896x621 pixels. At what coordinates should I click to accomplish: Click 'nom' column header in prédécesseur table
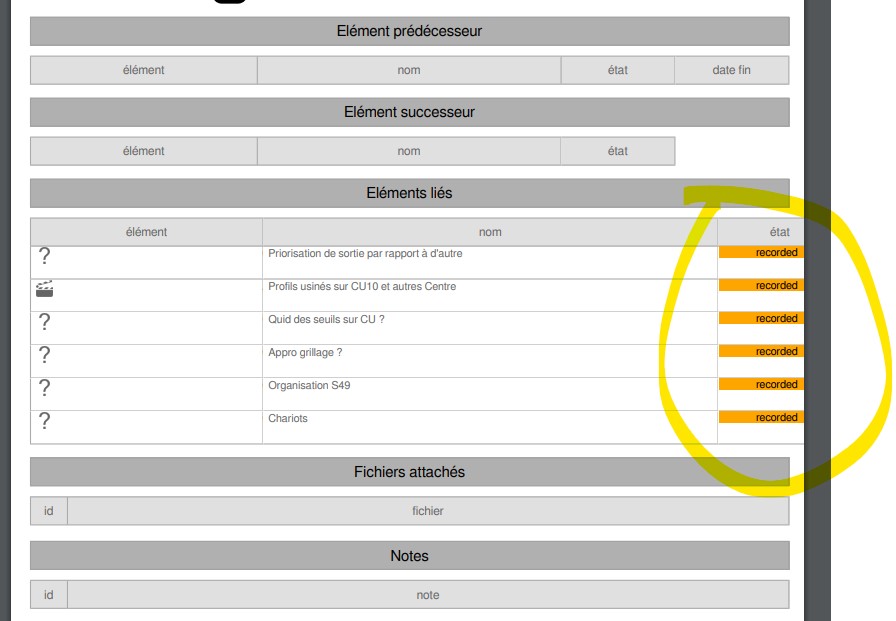tap(409, 70)
